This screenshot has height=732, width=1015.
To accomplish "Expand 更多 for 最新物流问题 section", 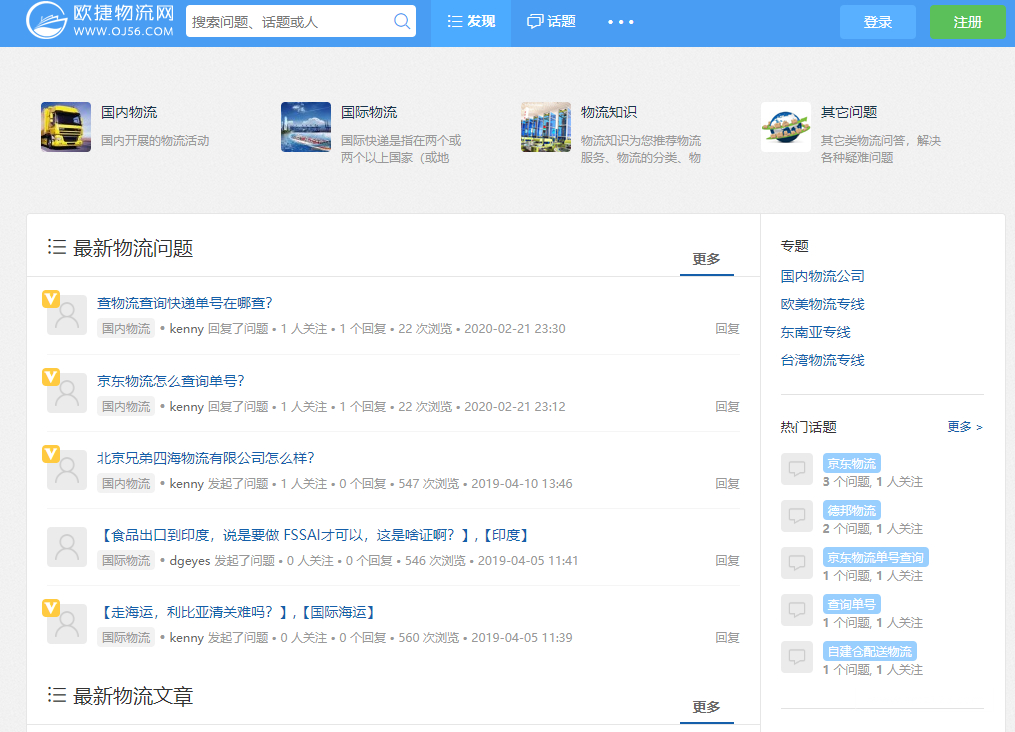I will pyautogui.click(x=706, y=259).
